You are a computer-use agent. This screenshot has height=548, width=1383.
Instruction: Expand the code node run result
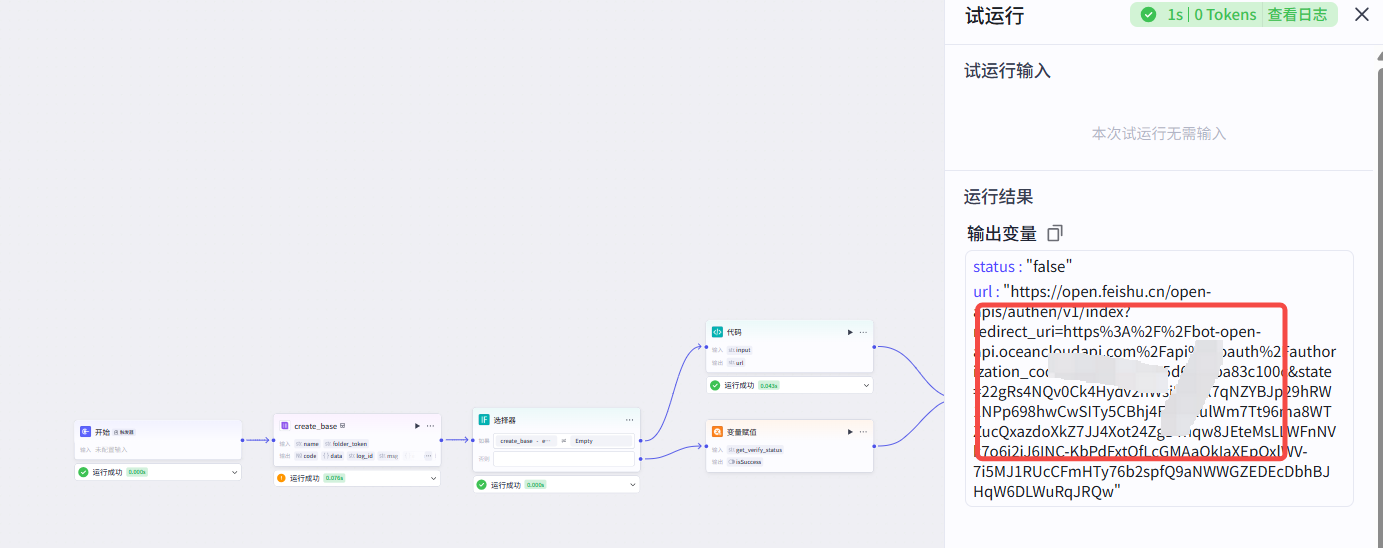(866, 385)
